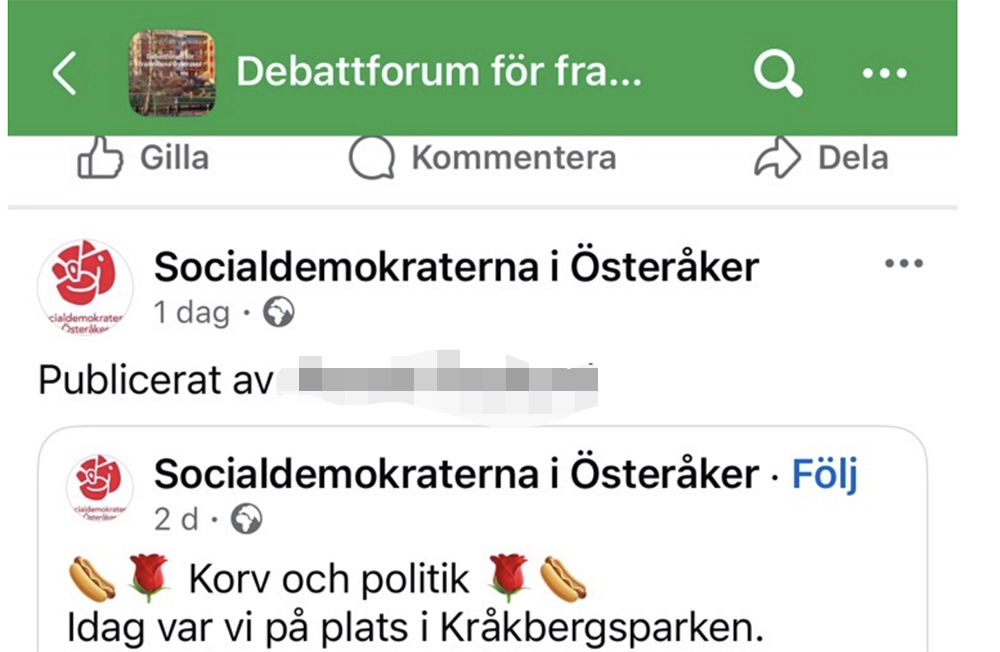Open Socialdemokraterna post options menu

pyautogui.click(x=903, y=264)
